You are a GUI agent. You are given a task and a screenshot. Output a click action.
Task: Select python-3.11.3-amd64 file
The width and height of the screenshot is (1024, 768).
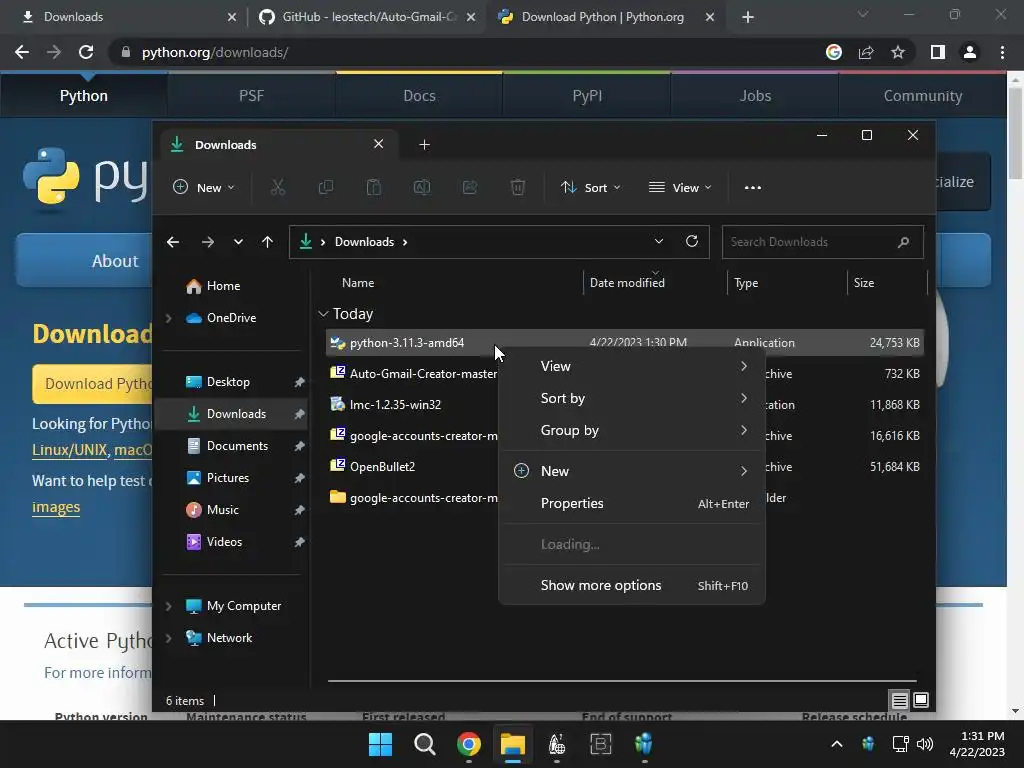(x=624, y=343)
